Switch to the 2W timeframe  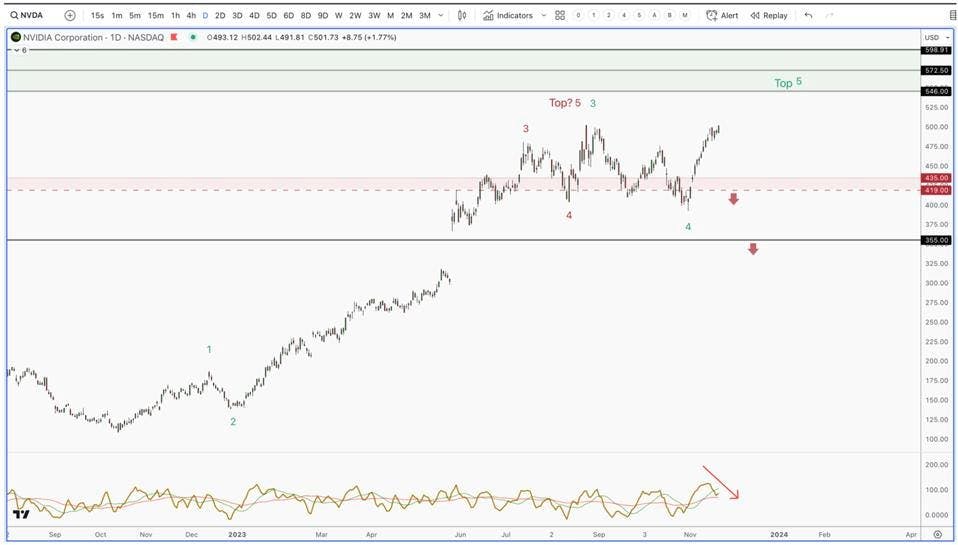(355, 15)
